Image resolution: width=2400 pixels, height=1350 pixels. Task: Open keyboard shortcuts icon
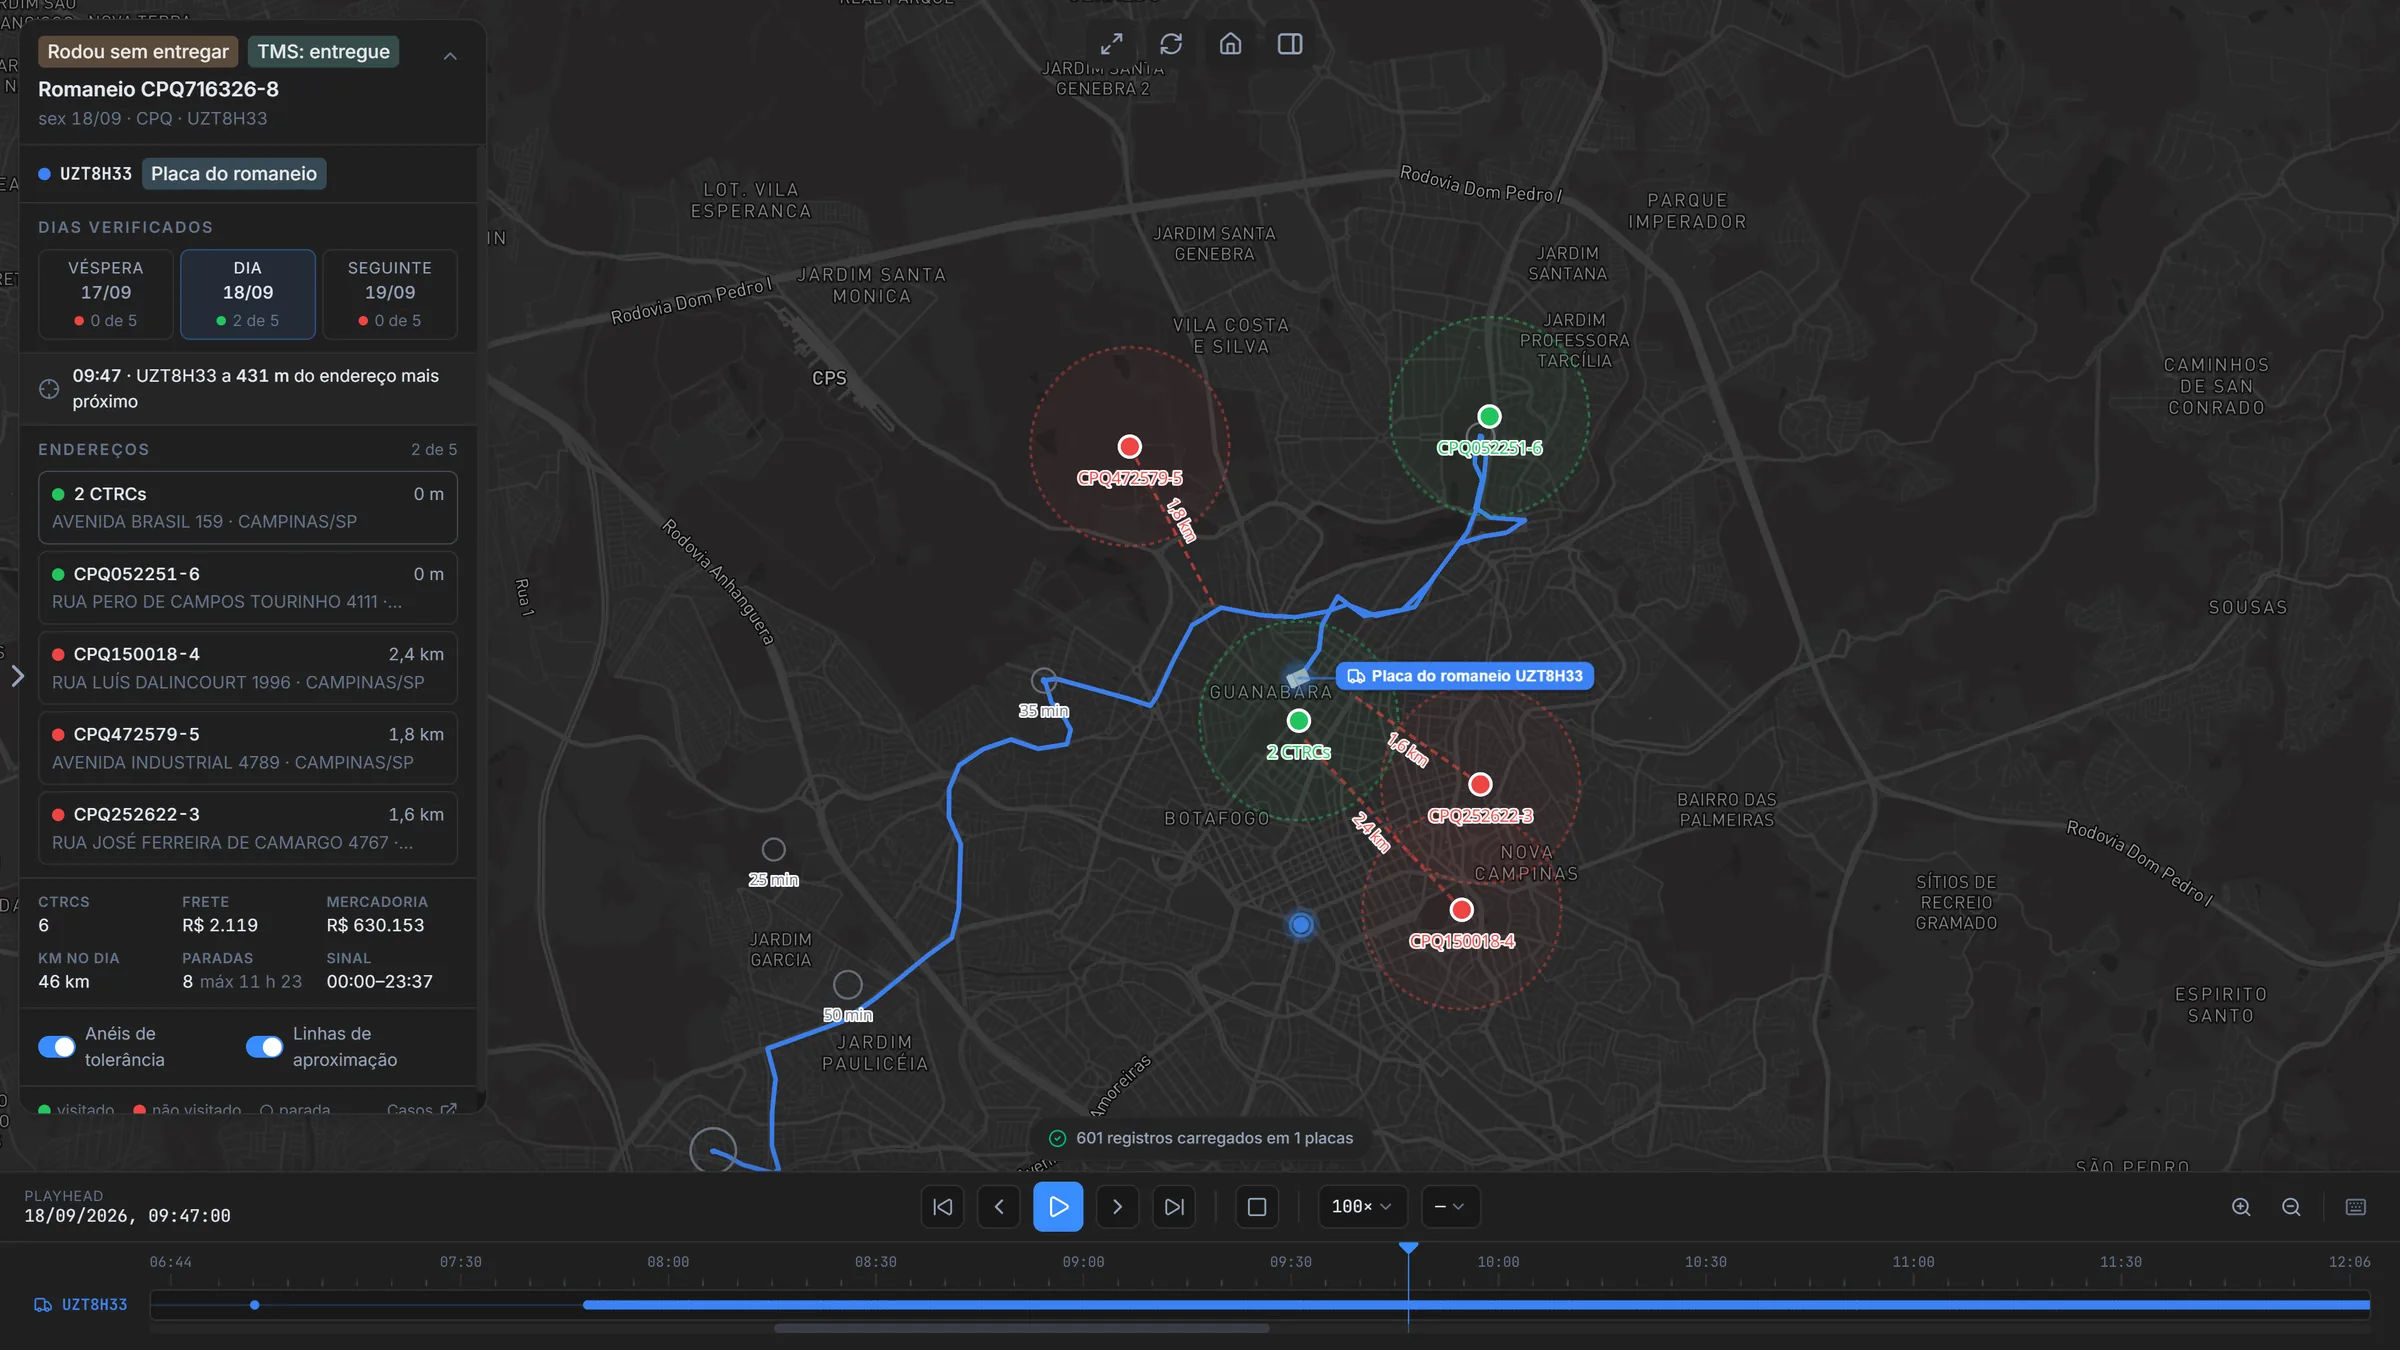[2356, 1207]
